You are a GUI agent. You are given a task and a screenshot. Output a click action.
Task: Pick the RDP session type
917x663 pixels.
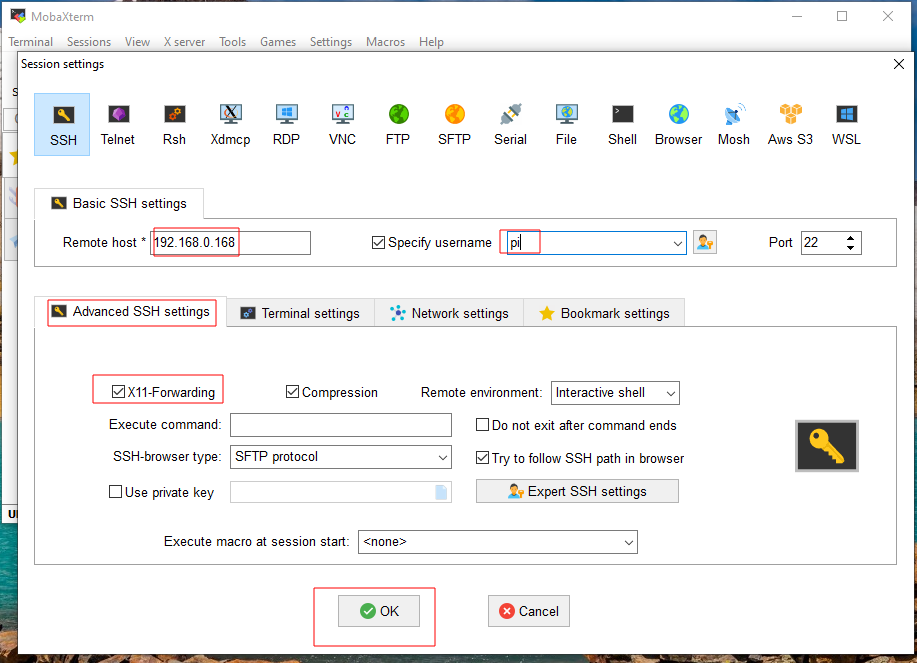(287, 125)
